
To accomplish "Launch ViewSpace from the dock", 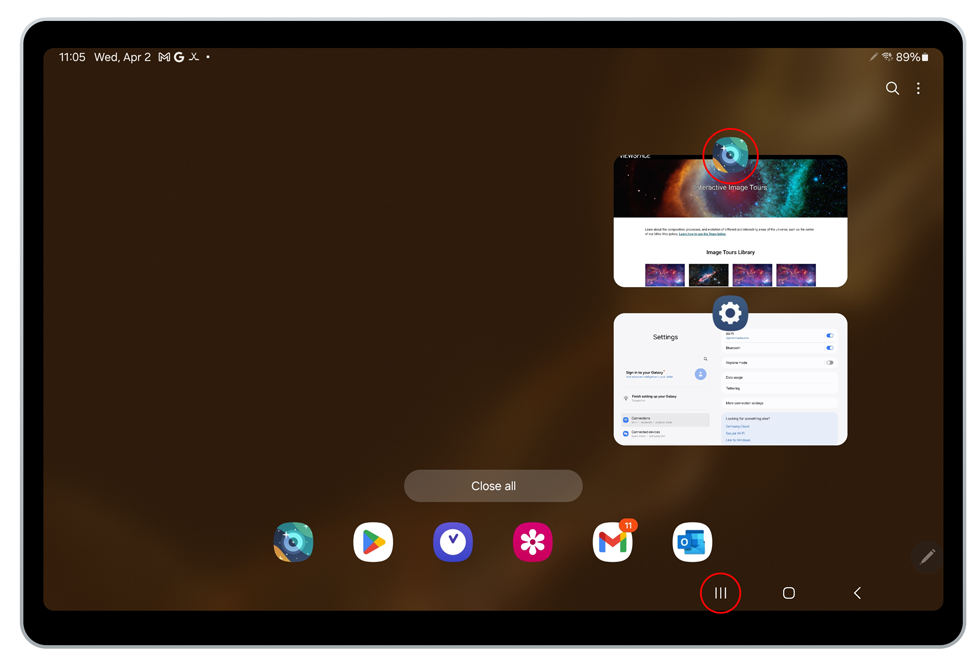I will point(293,542).
